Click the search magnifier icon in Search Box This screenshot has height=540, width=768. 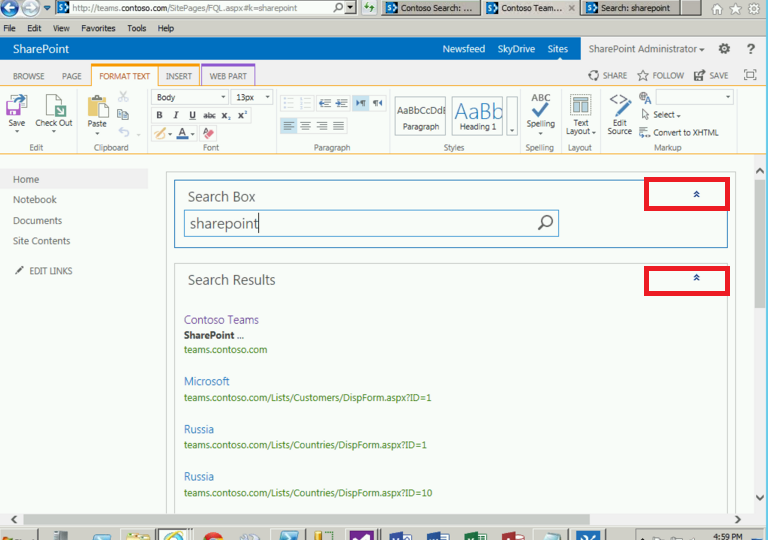545,222
